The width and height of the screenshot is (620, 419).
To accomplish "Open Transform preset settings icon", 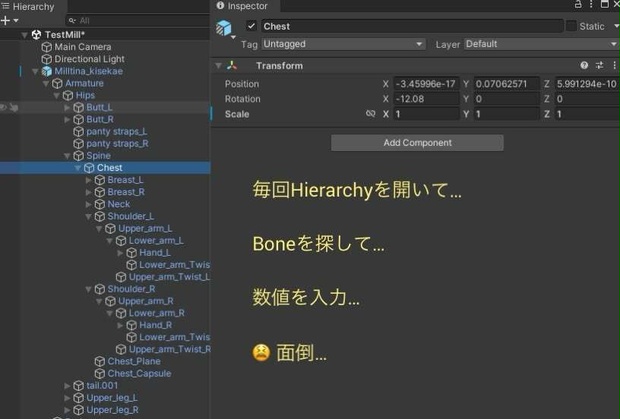I will (599, 66).
